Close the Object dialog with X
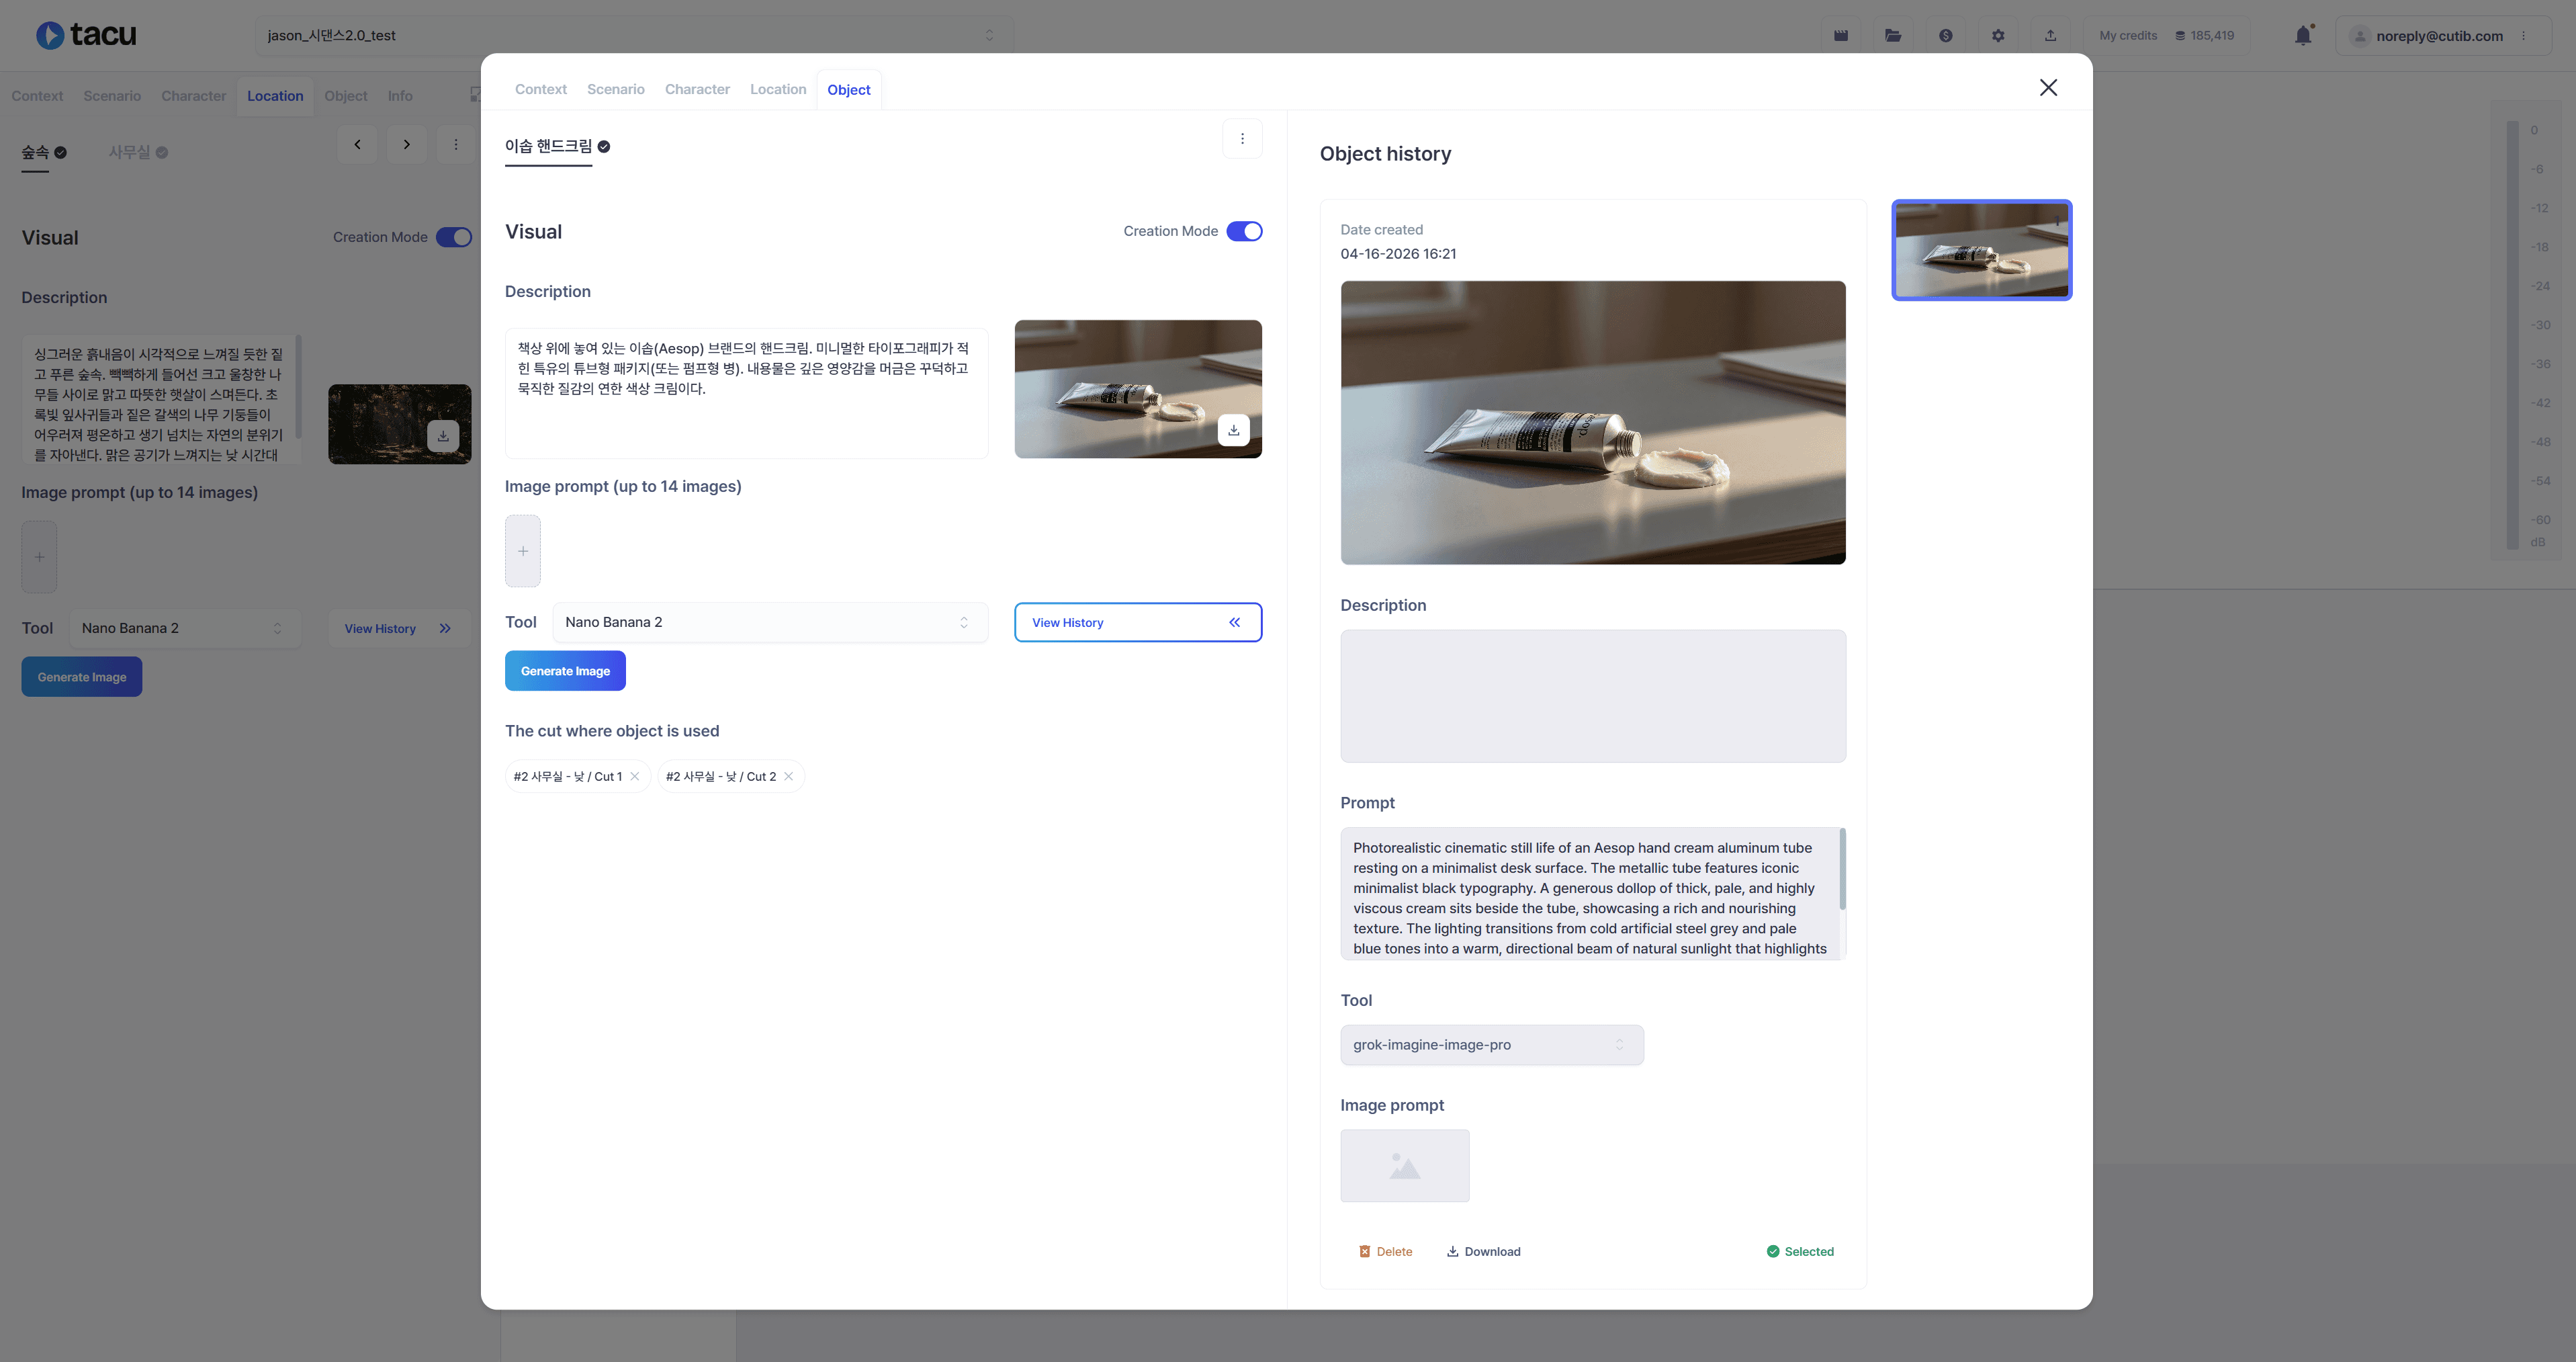 pyautogui.click(x=2048, y=88)
